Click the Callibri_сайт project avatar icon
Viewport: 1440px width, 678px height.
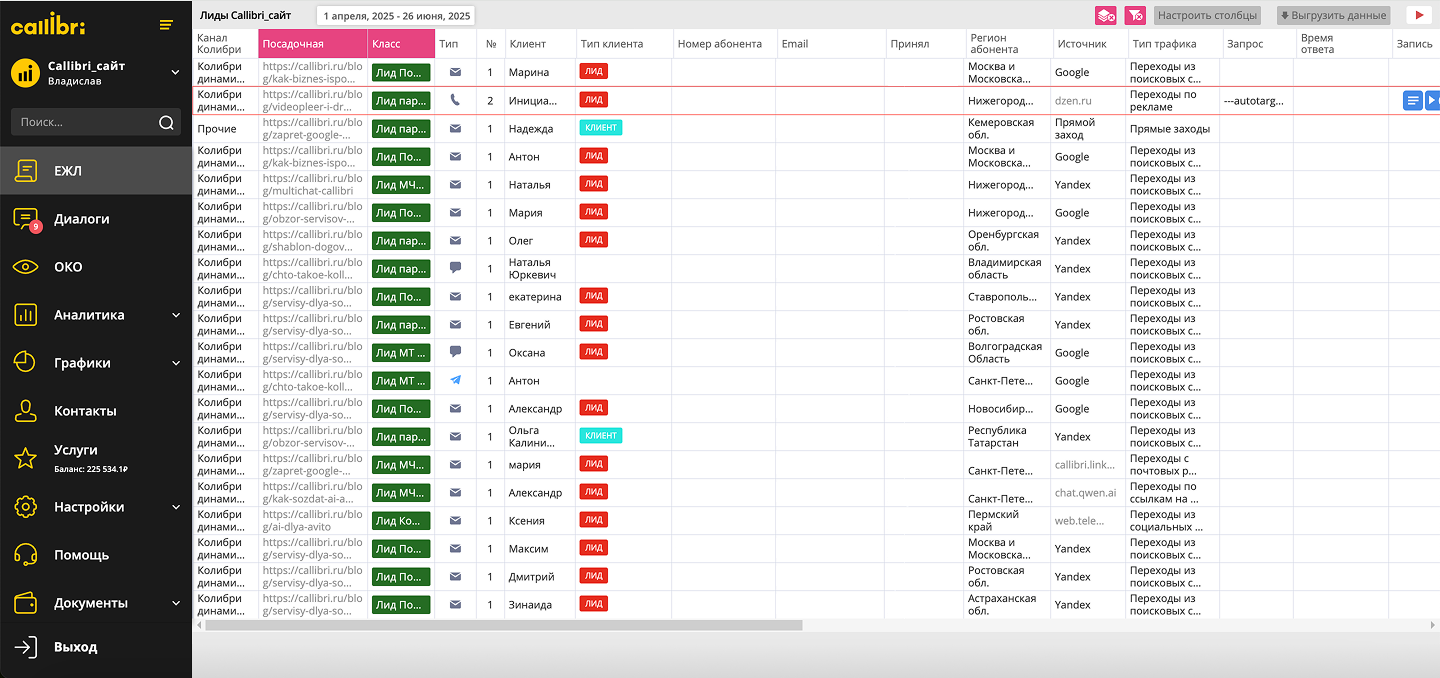tap(25, 73)
